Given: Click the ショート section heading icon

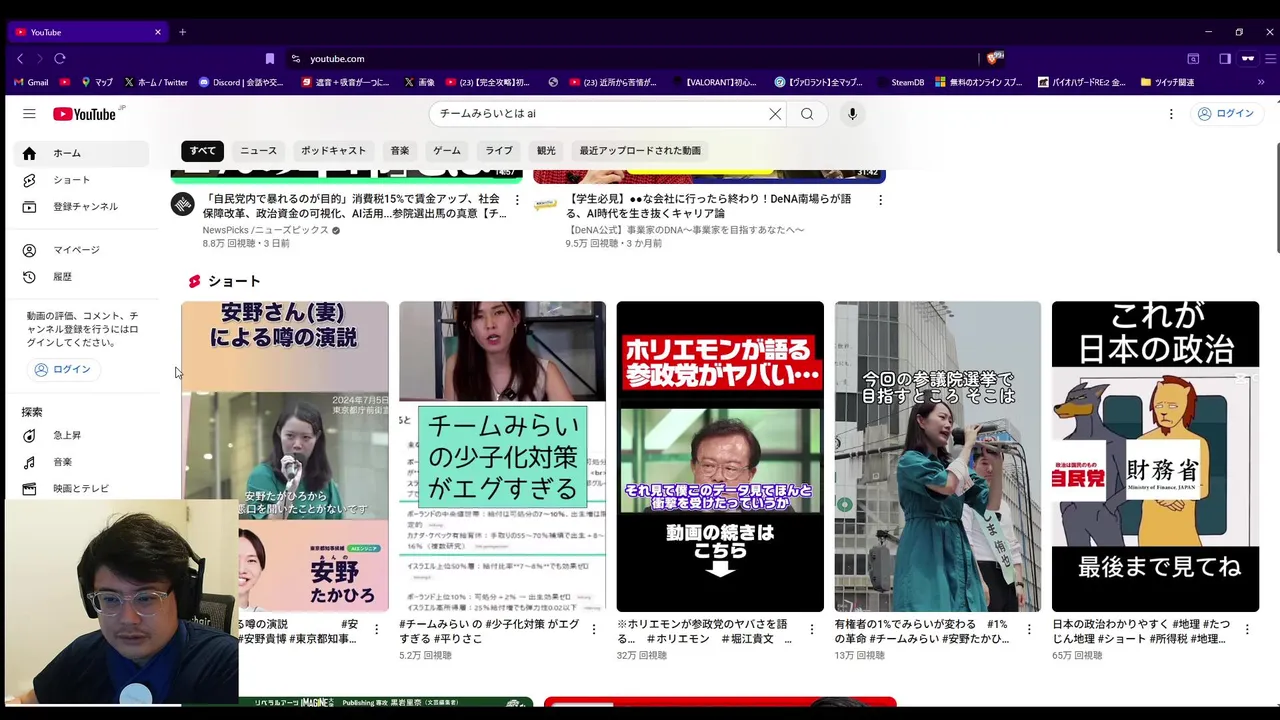Looking at the screenshot, I should [195, 282].
